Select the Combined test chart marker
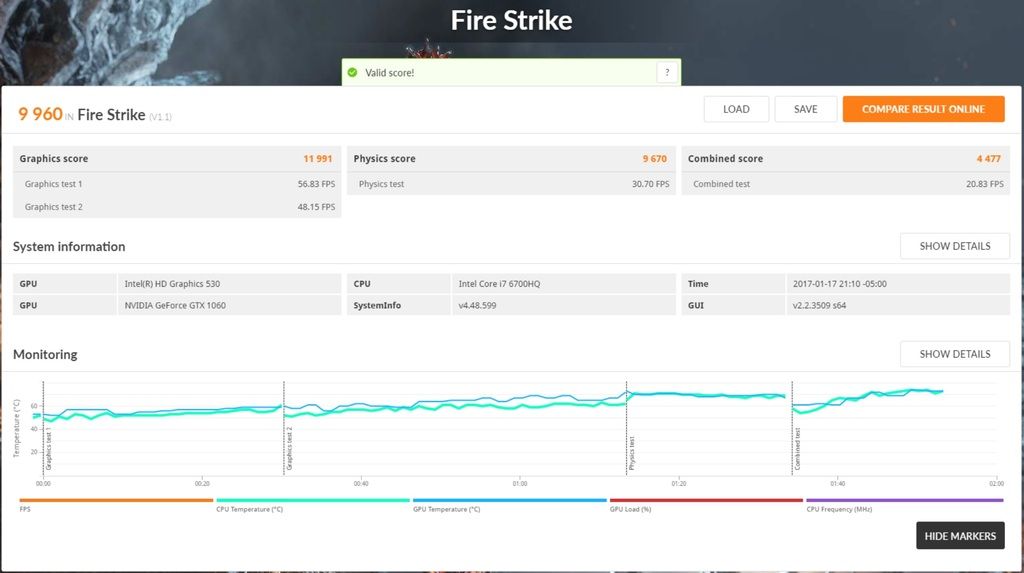 click(797, 449)
